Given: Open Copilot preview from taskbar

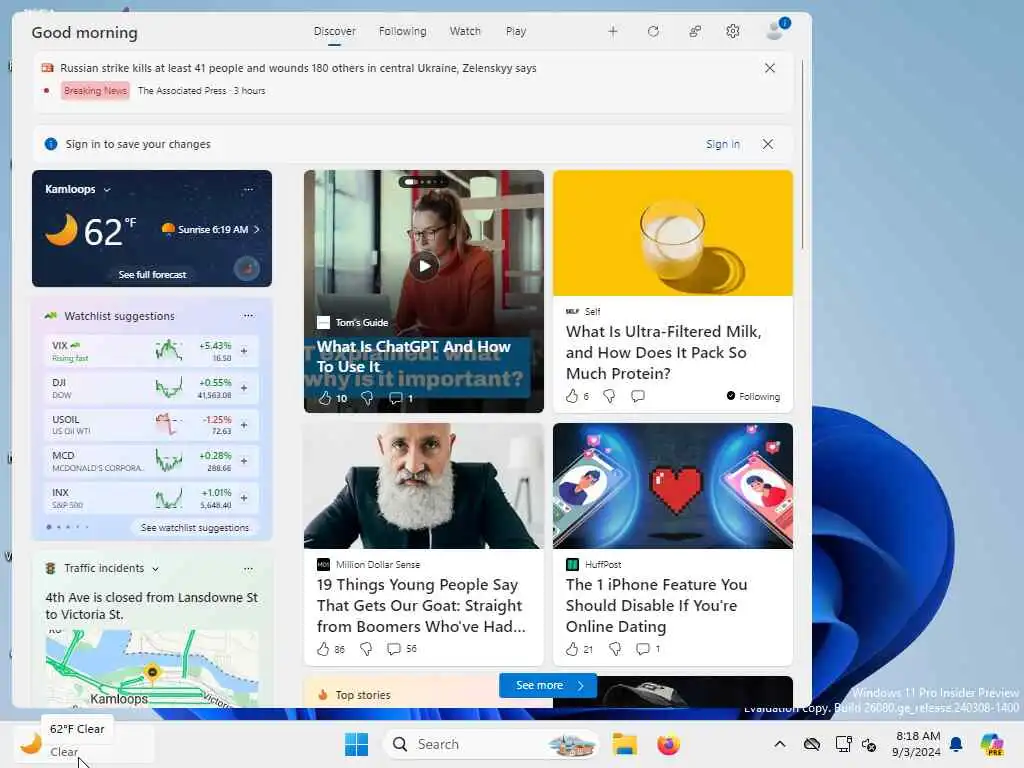Looking at the screenshot, I should point(992,744).
